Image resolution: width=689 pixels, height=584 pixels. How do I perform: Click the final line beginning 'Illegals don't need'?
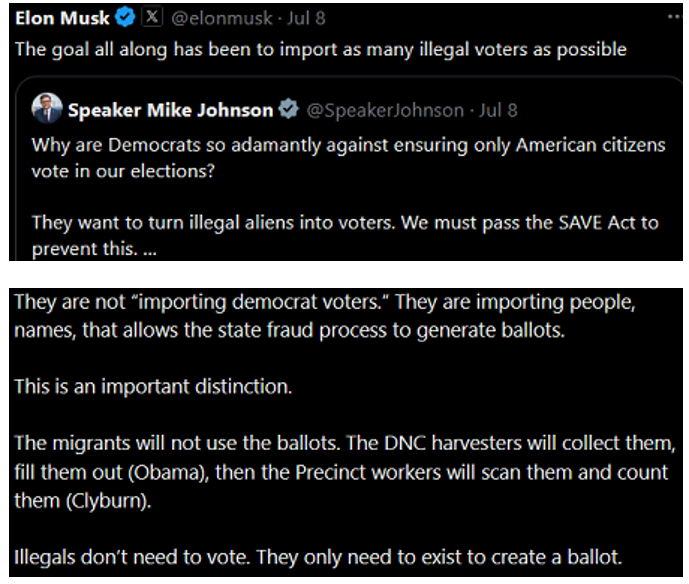[x=318, y=557]
